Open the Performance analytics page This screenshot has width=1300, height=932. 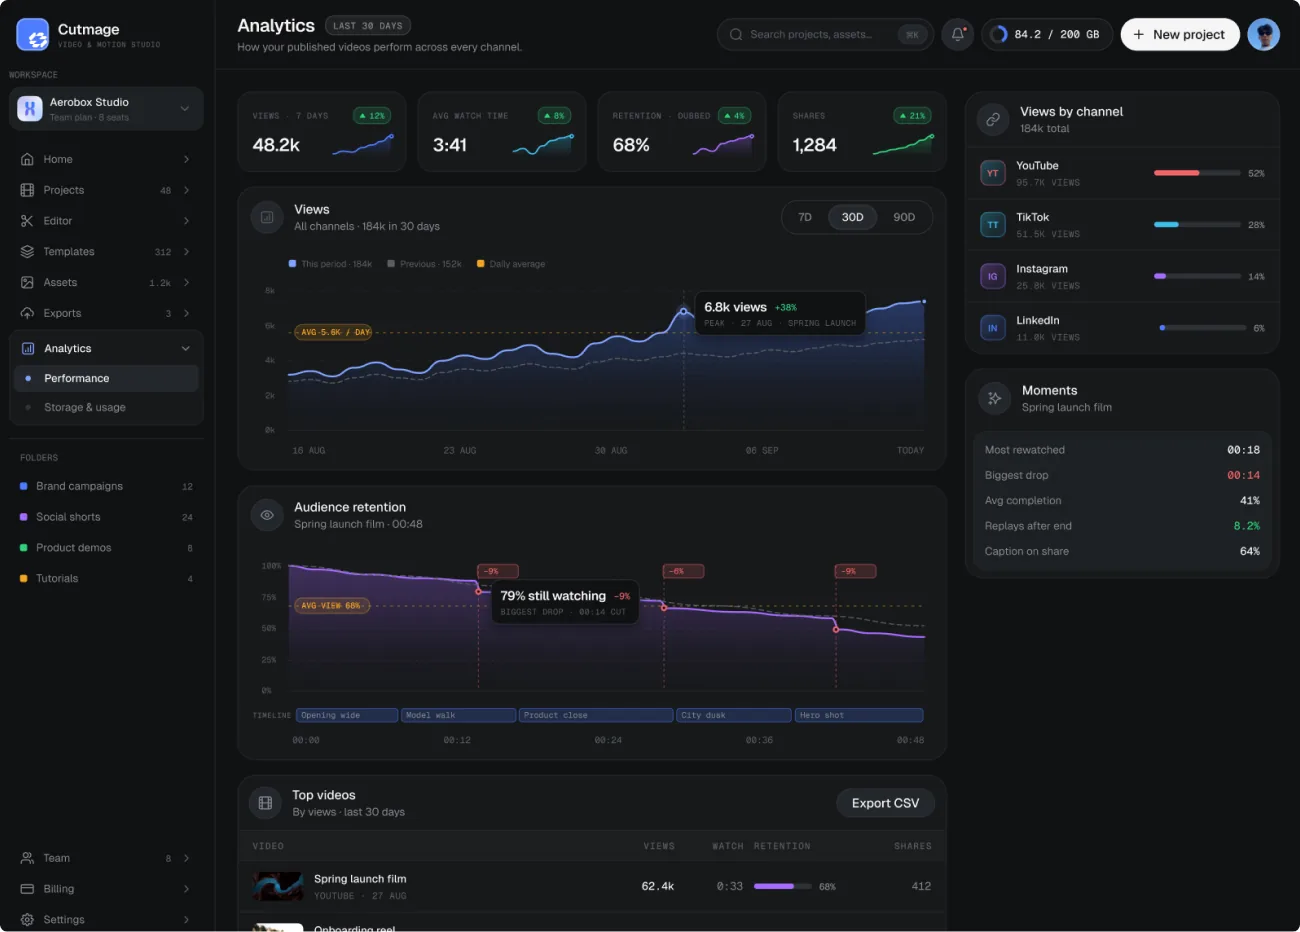[x=106, y=379]
